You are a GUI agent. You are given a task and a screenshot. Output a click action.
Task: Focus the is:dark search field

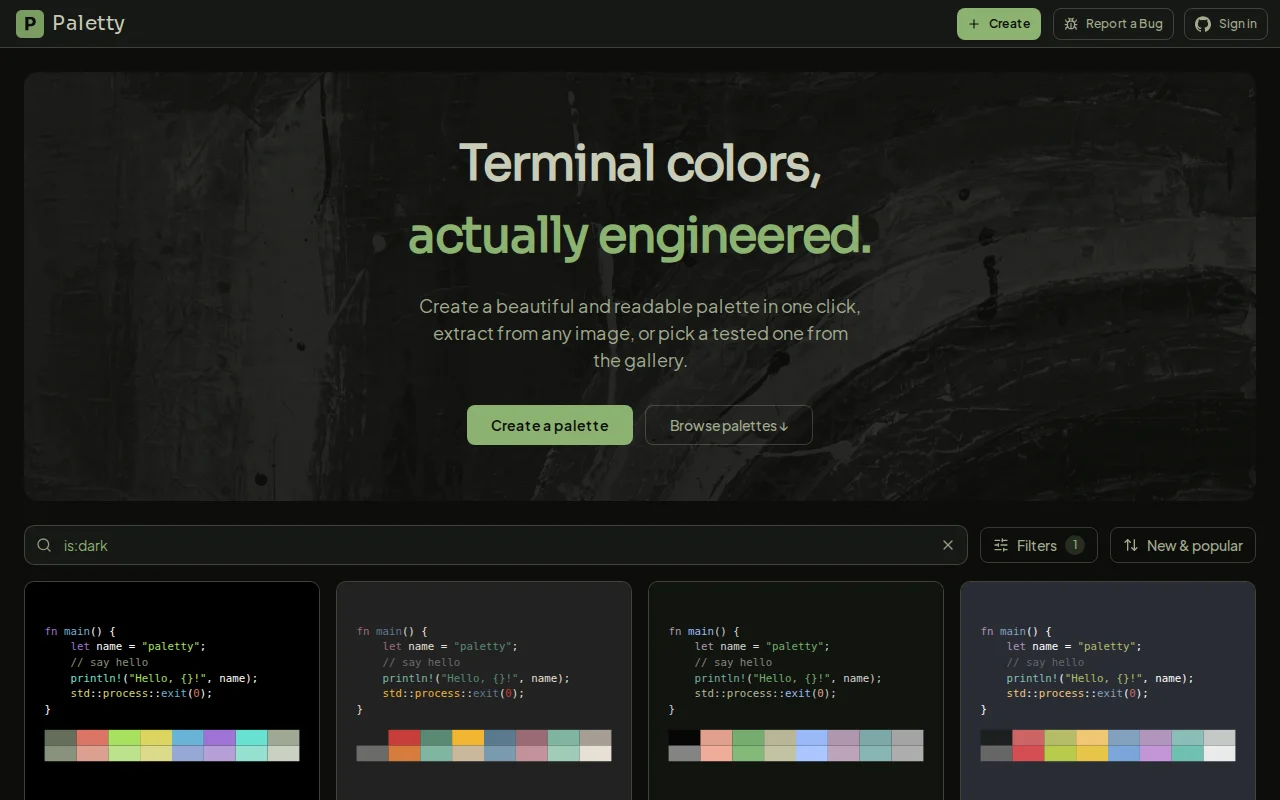496,545
